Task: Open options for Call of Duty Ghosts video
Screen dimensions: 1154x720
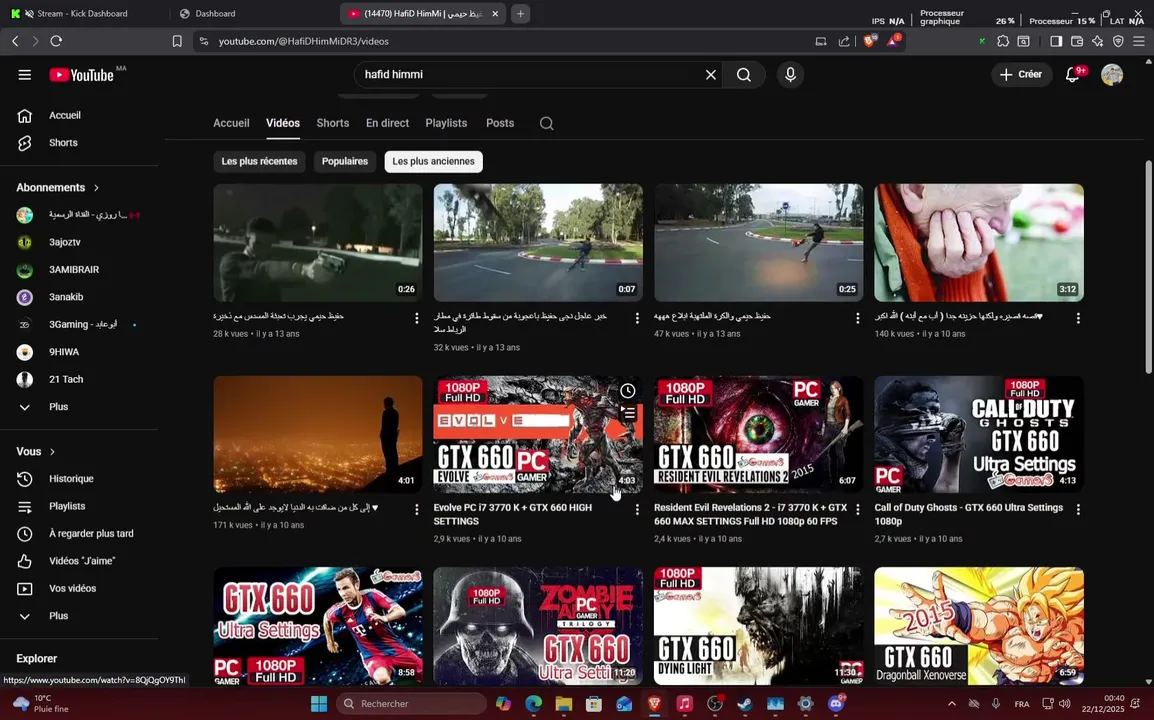Action: click(x=1078, y=509)
